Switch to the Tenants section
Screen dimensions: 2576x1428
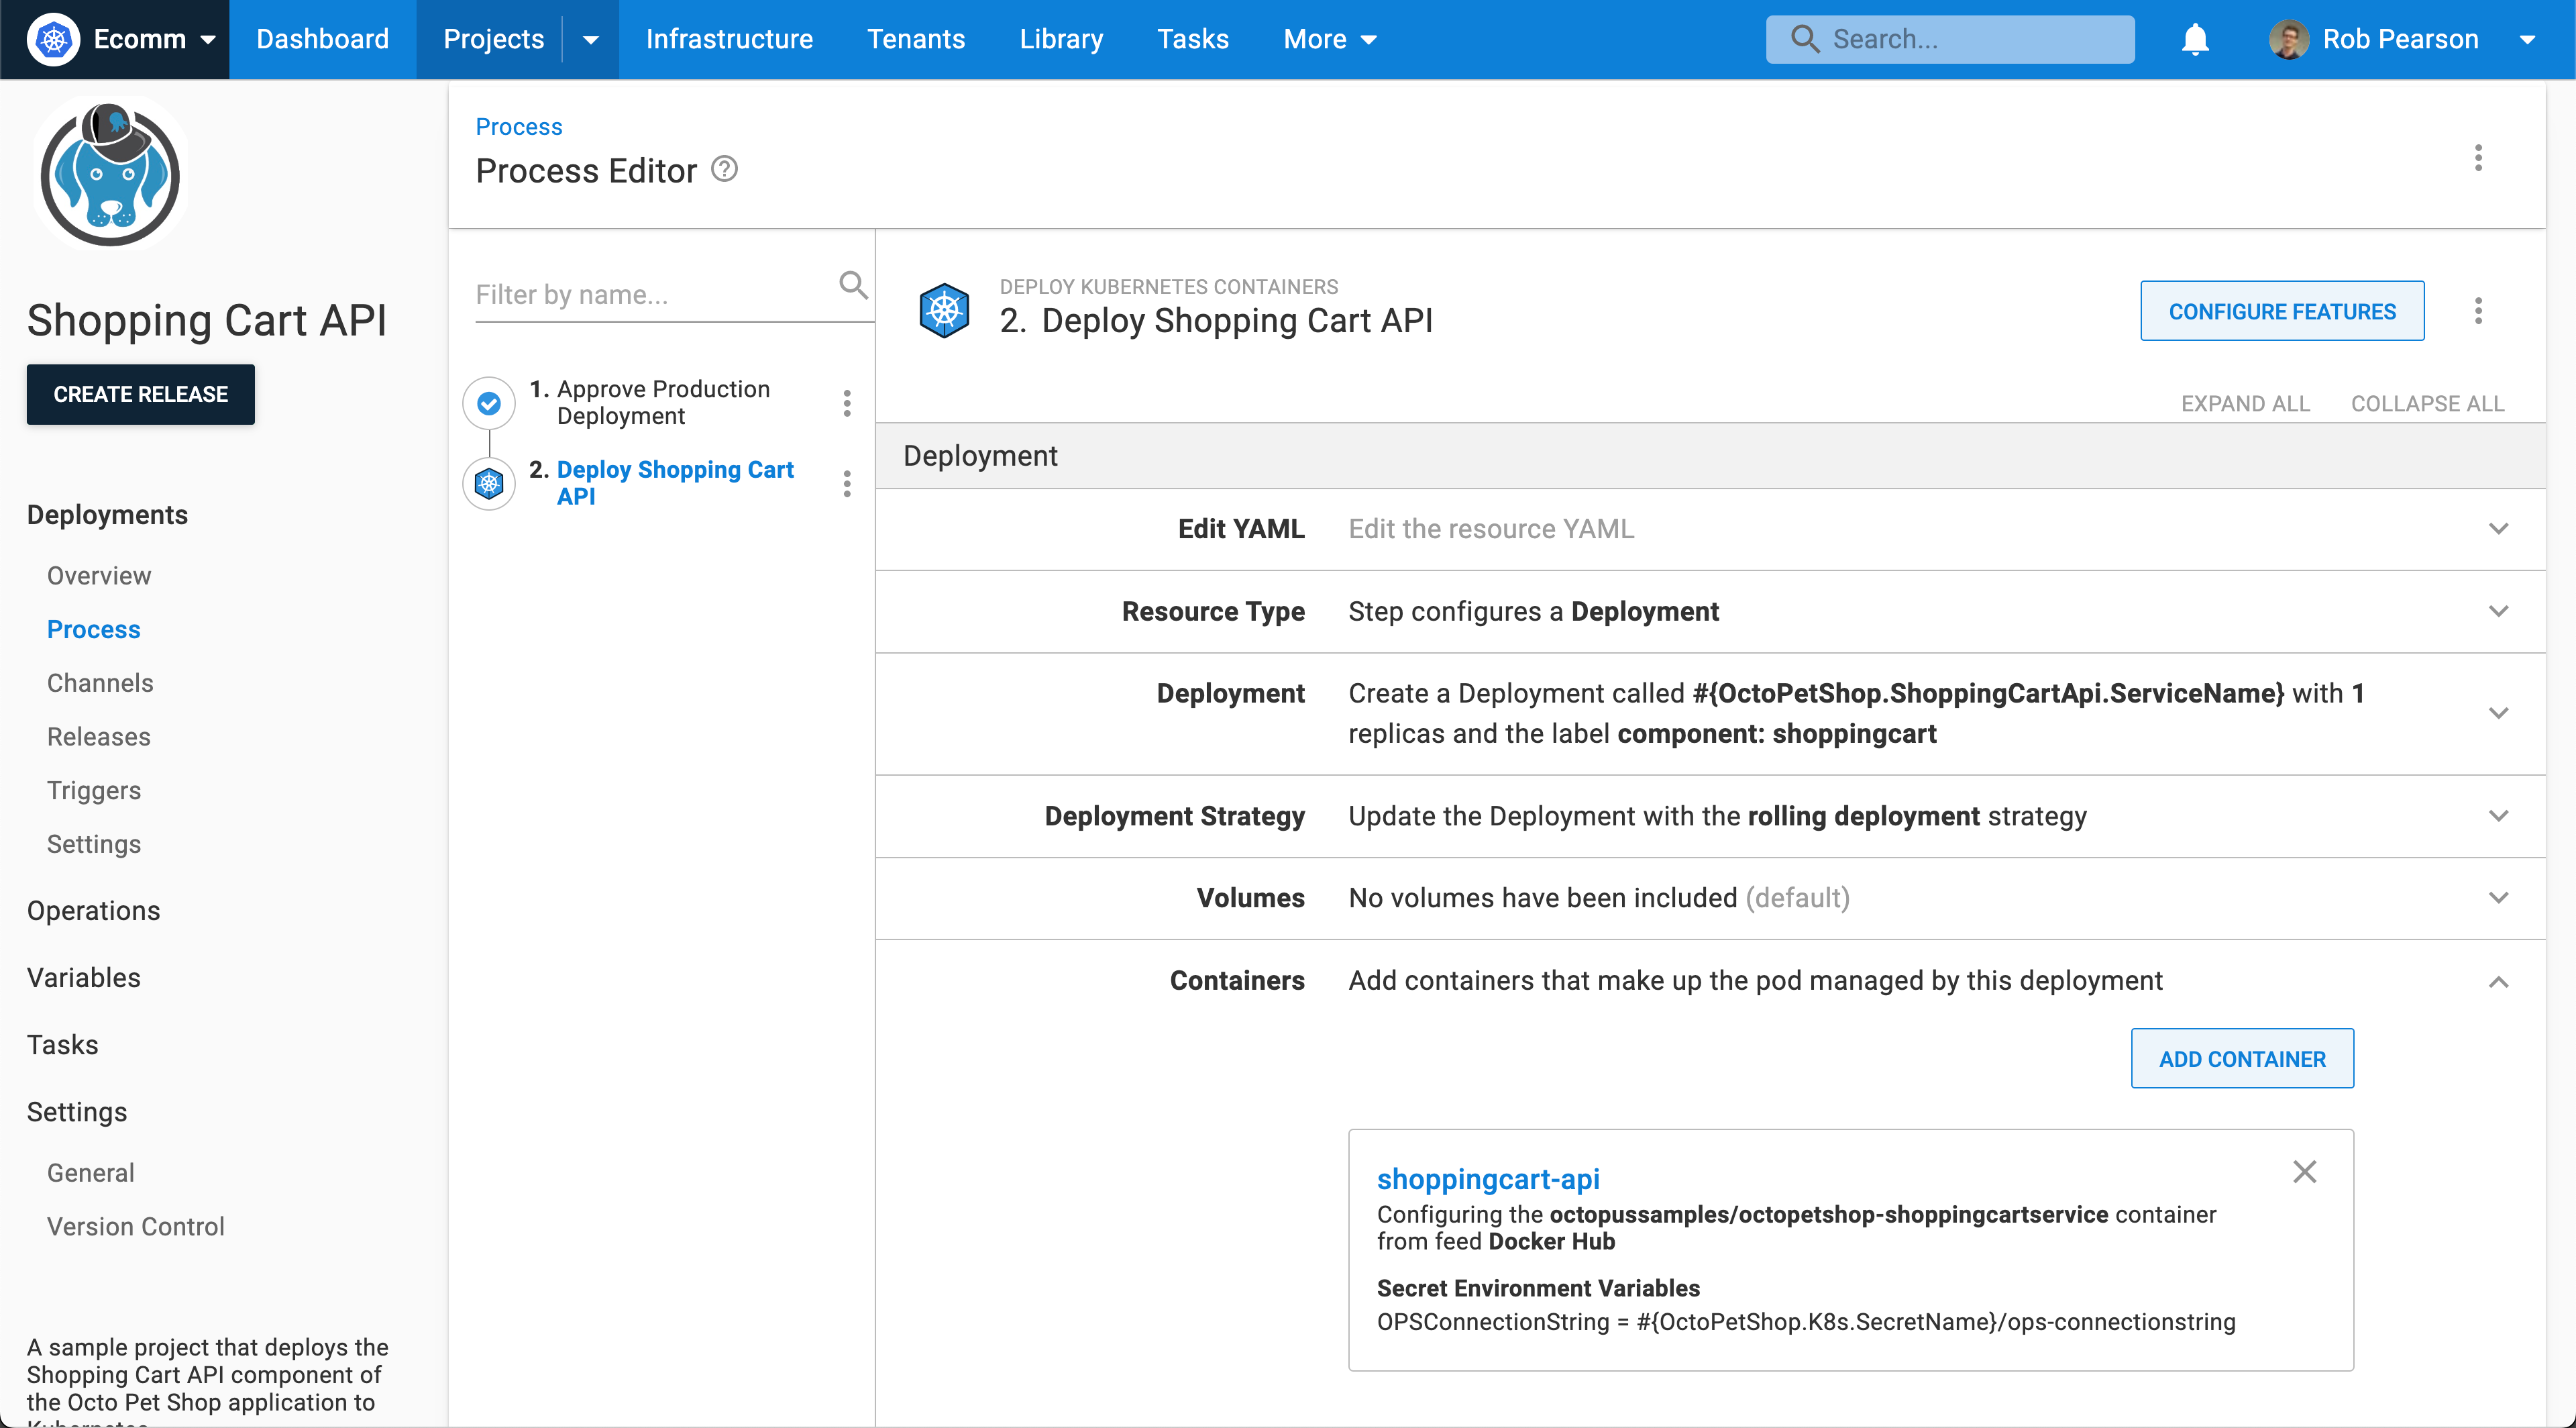pos(916,39)
